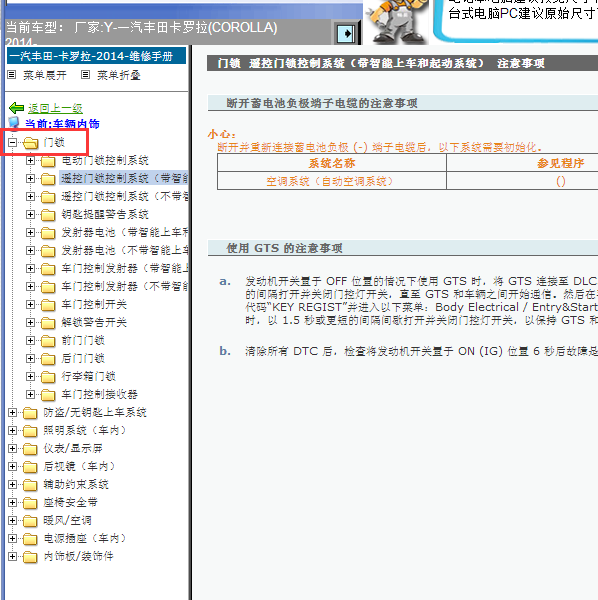Screen dimensions: 598x600
Task: Click folder icon of 暖风/空调
Action: pyautogui.click(x=30, y=521)
